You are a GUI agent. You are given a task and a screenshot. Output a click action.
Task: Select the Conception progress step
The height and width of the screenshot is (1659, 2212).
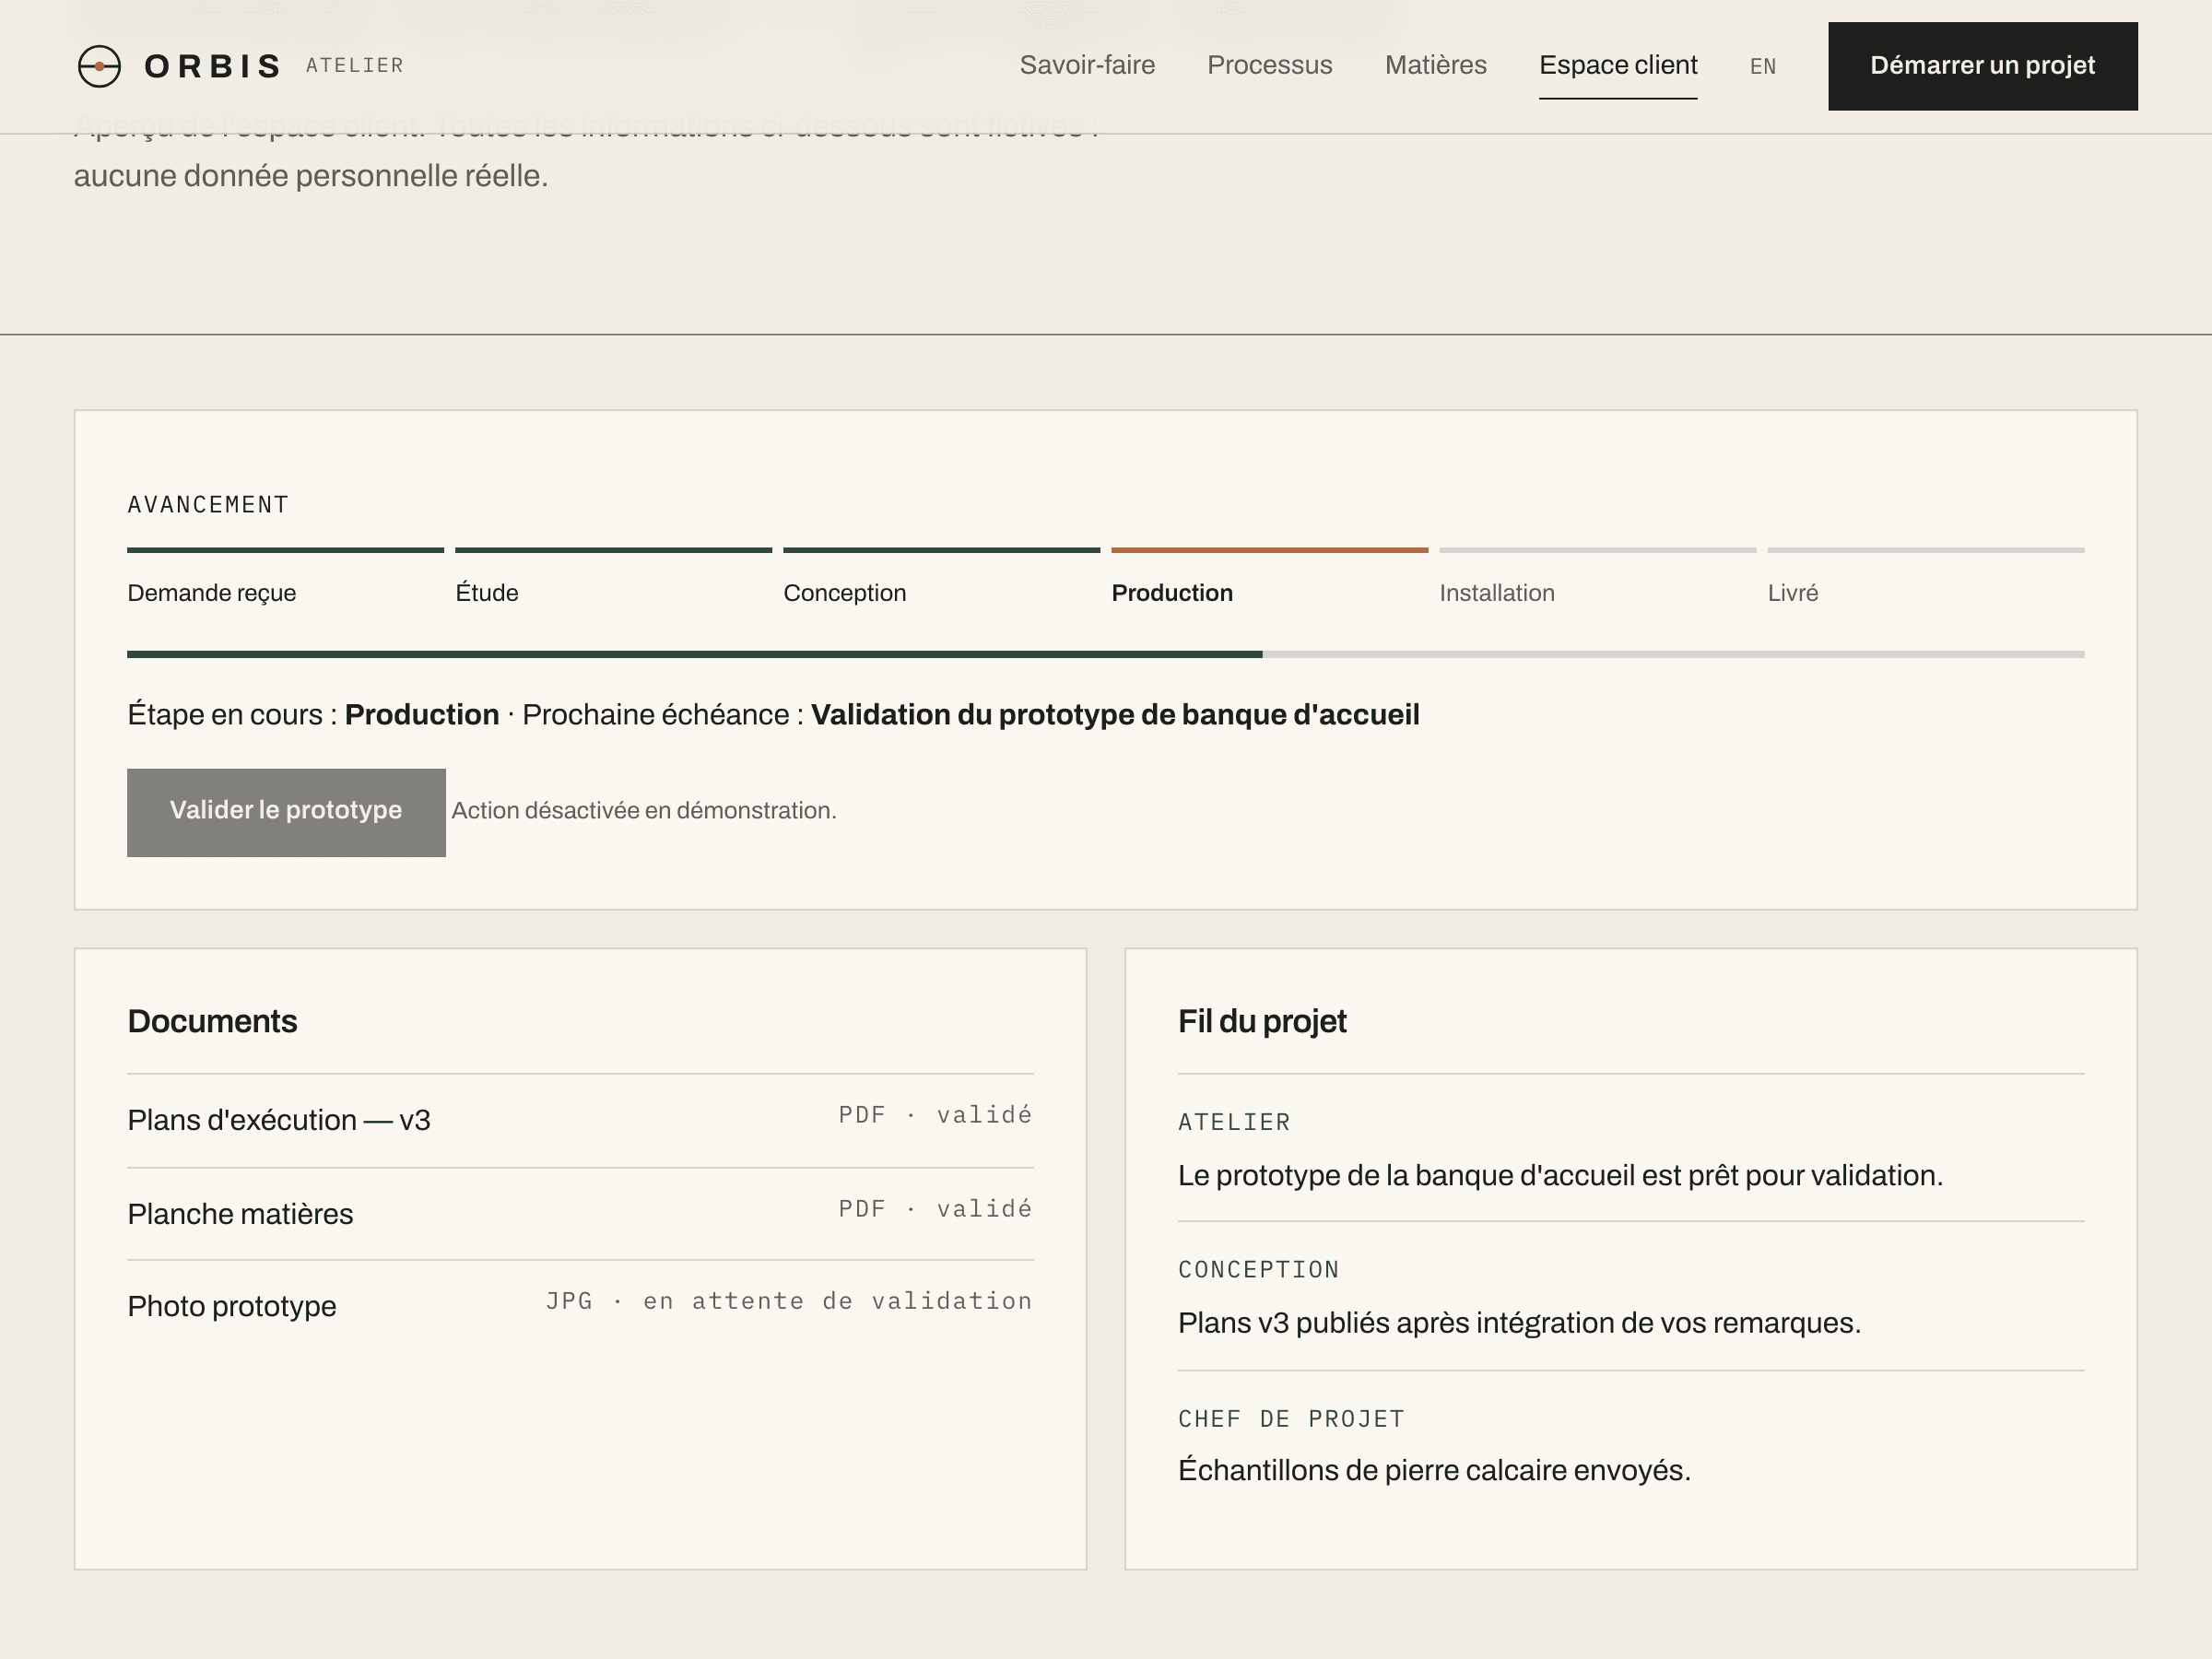point(941,577)
